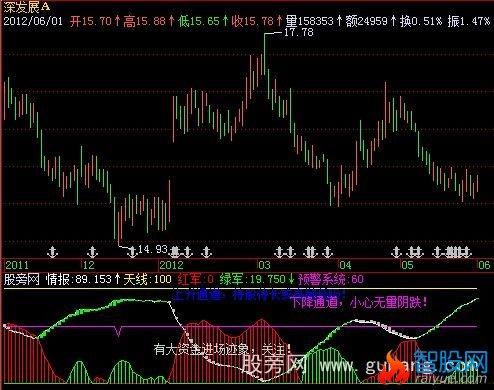Select the 2012 label on the time axis
Image resolution: width=494 pixels, height=390 pixels.
click(172, 265)
